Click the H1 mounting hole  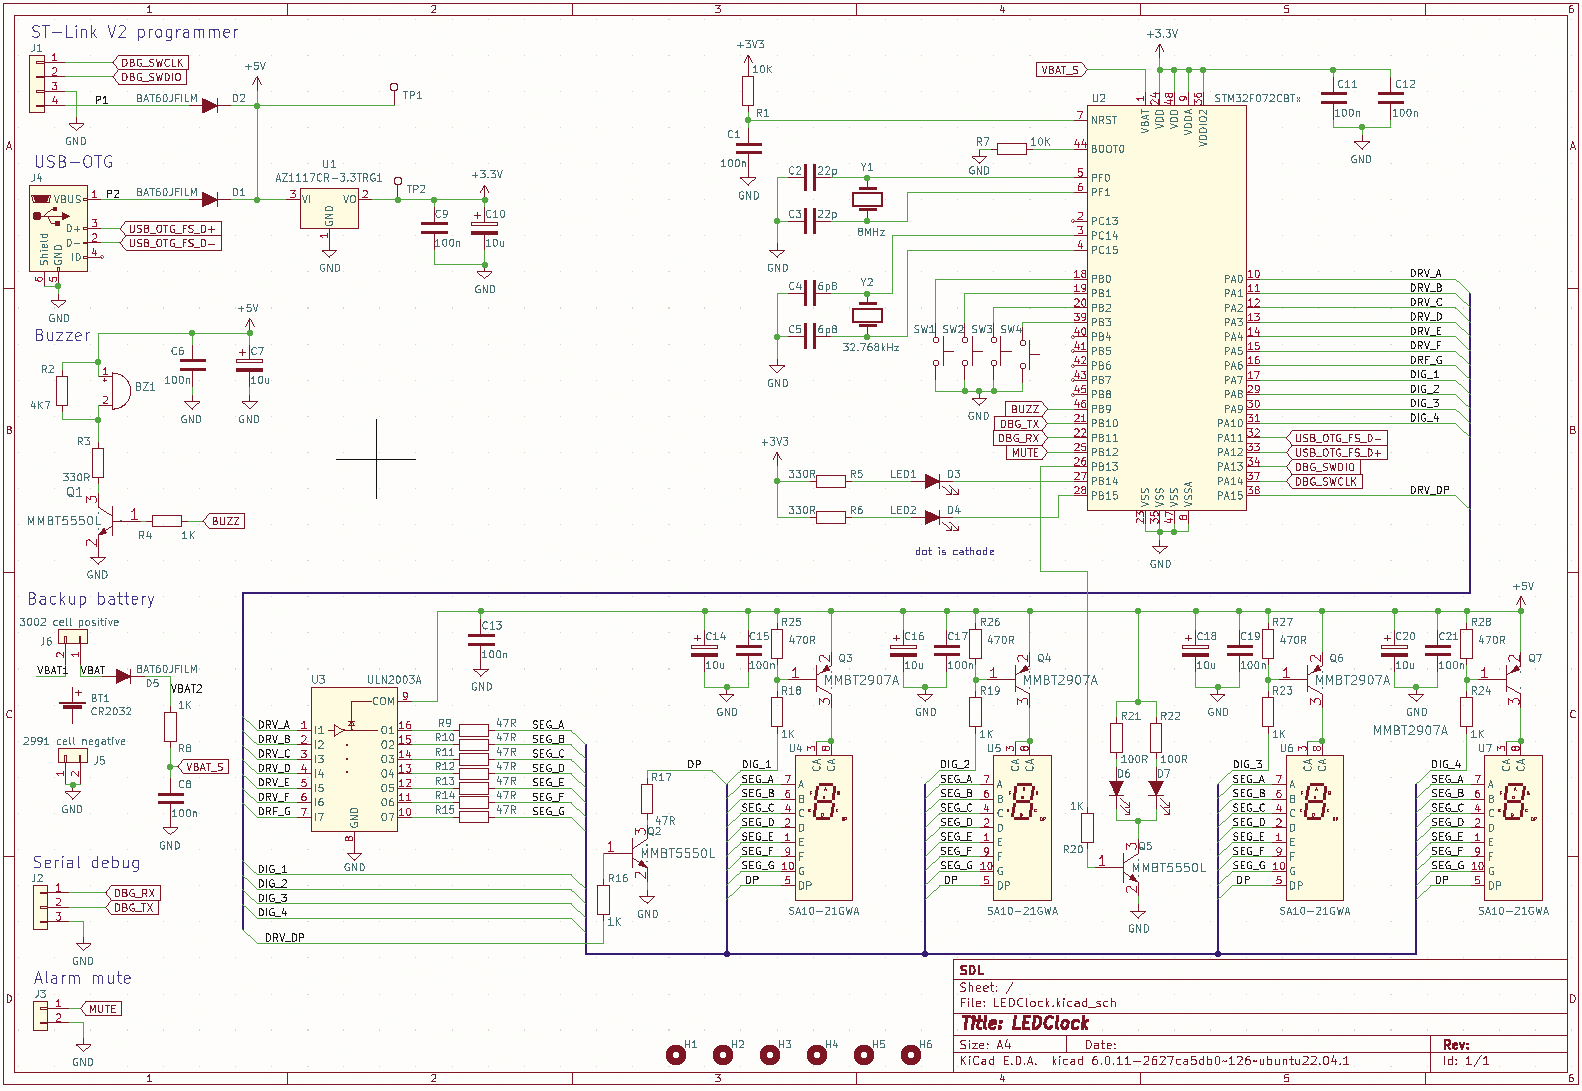676,1054
